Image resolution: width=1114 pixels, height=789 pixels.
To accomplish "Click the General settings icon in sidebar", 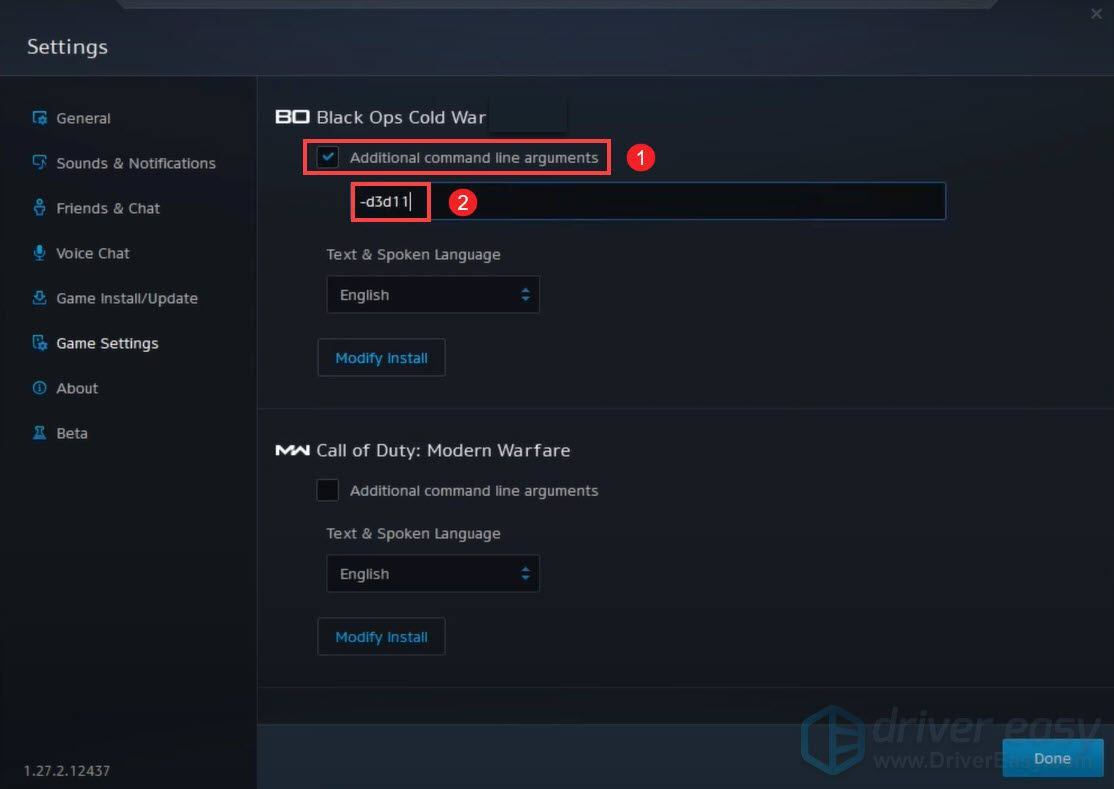I will point(40,118).
